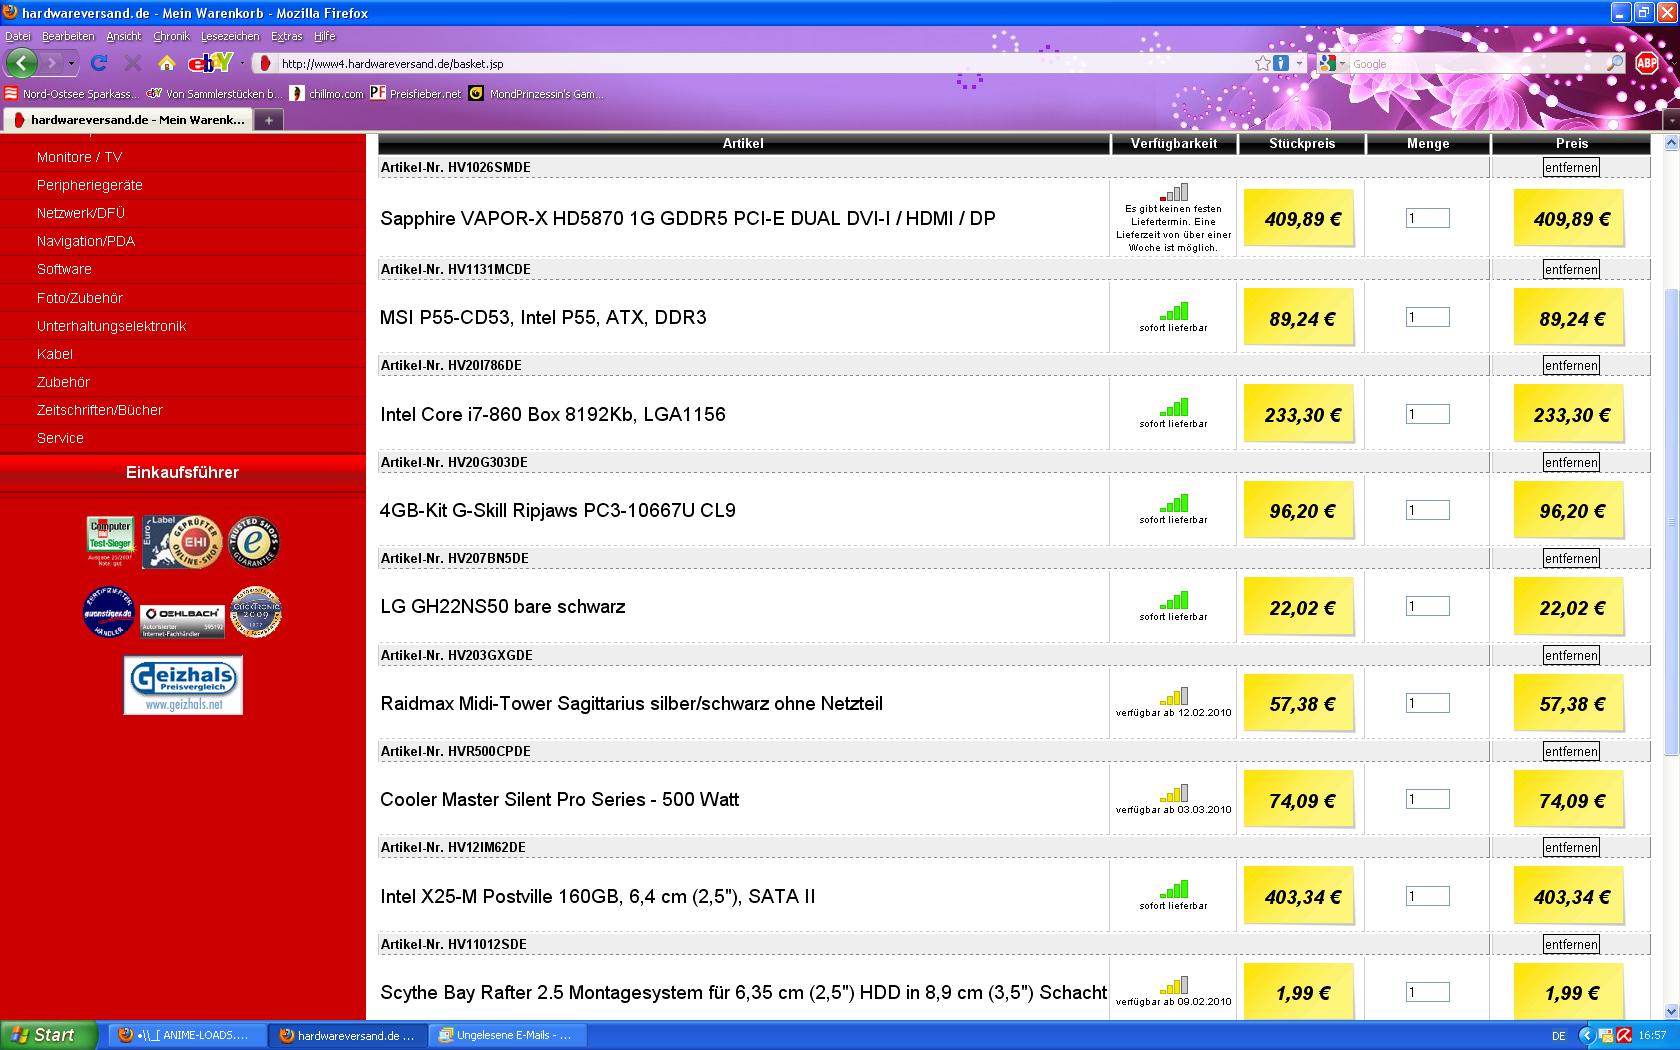The height and width of the screenshot is (1050, 1680).
Task: Open the Nord-Ostsee Sparkasse bookmark
Action: click(x=72, y=94)
